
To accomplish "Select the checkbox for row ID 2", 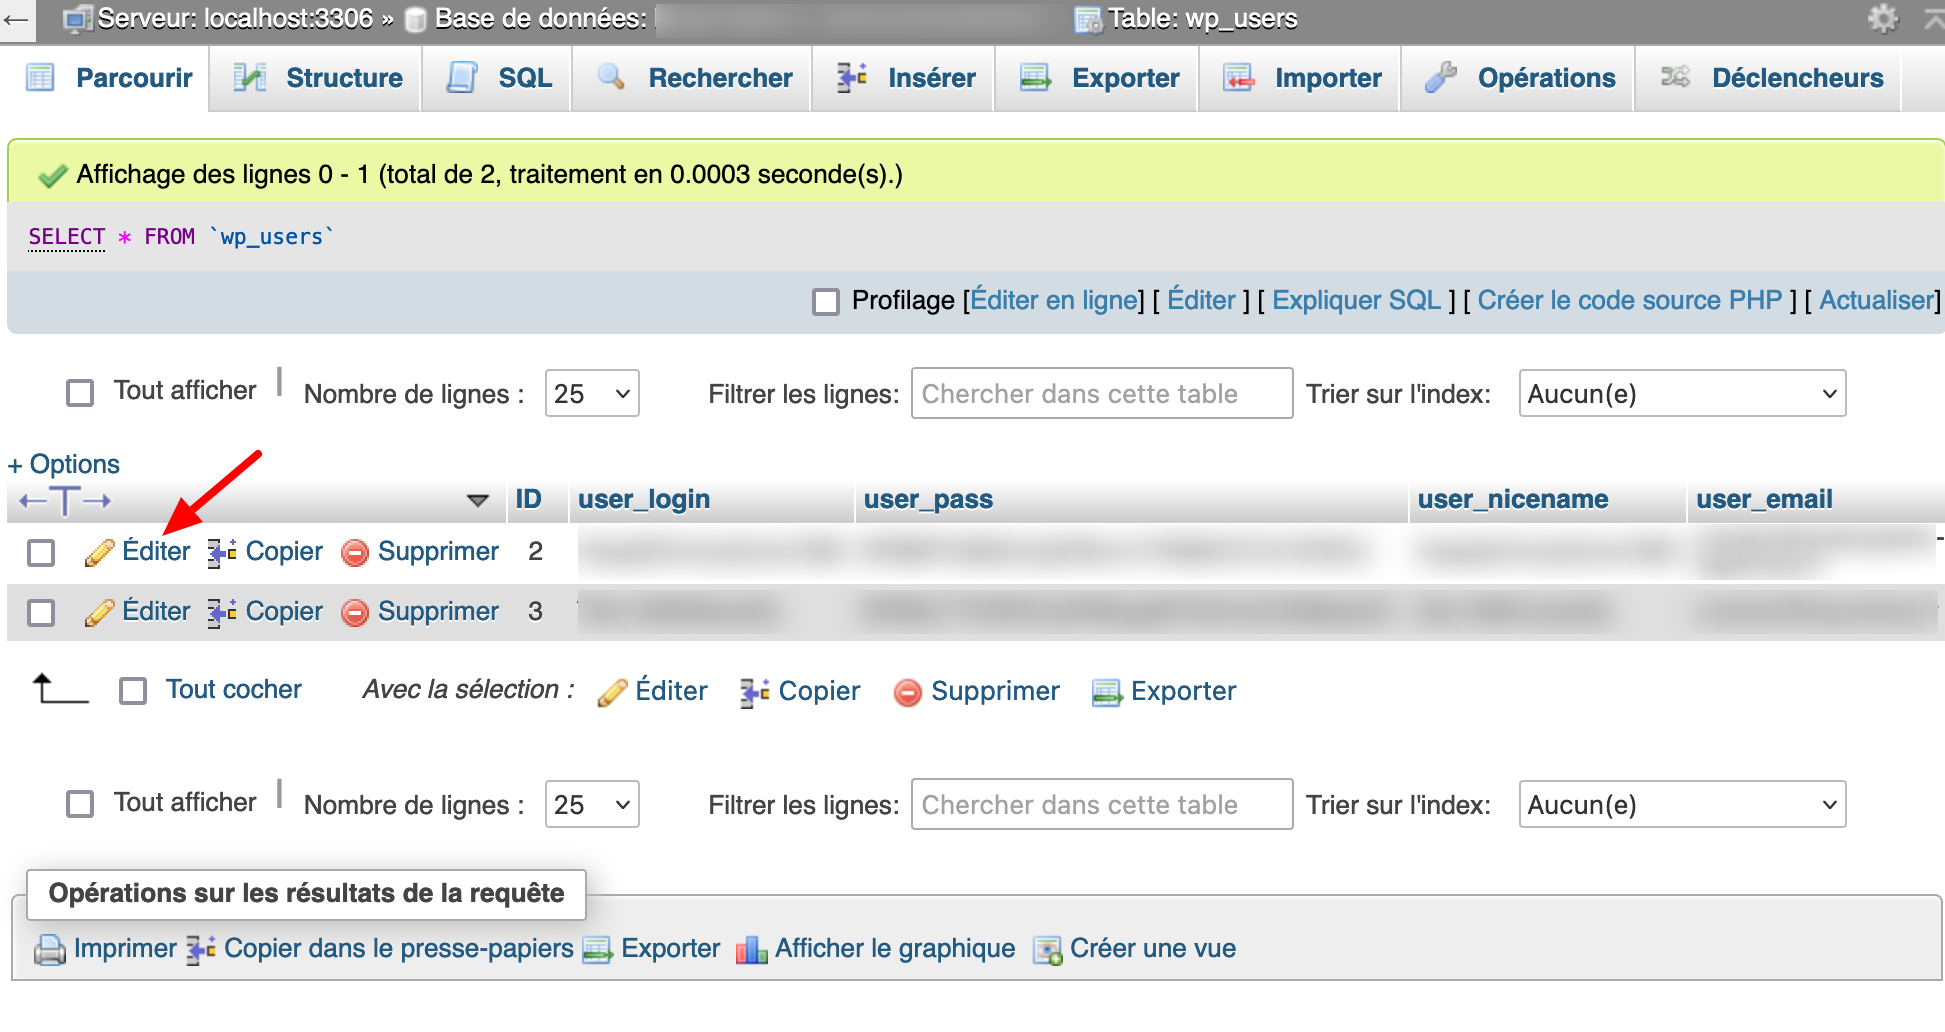I will pos(41,552).
